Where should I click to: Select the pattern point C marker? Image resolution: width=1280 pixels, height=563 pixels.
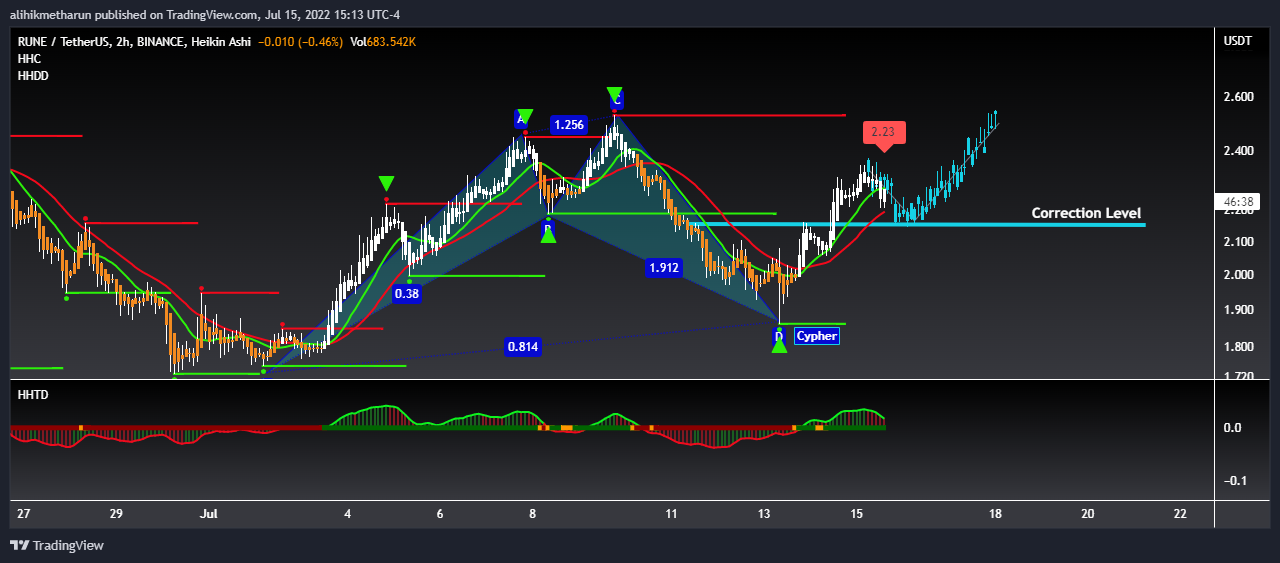(x=616, y=101)
